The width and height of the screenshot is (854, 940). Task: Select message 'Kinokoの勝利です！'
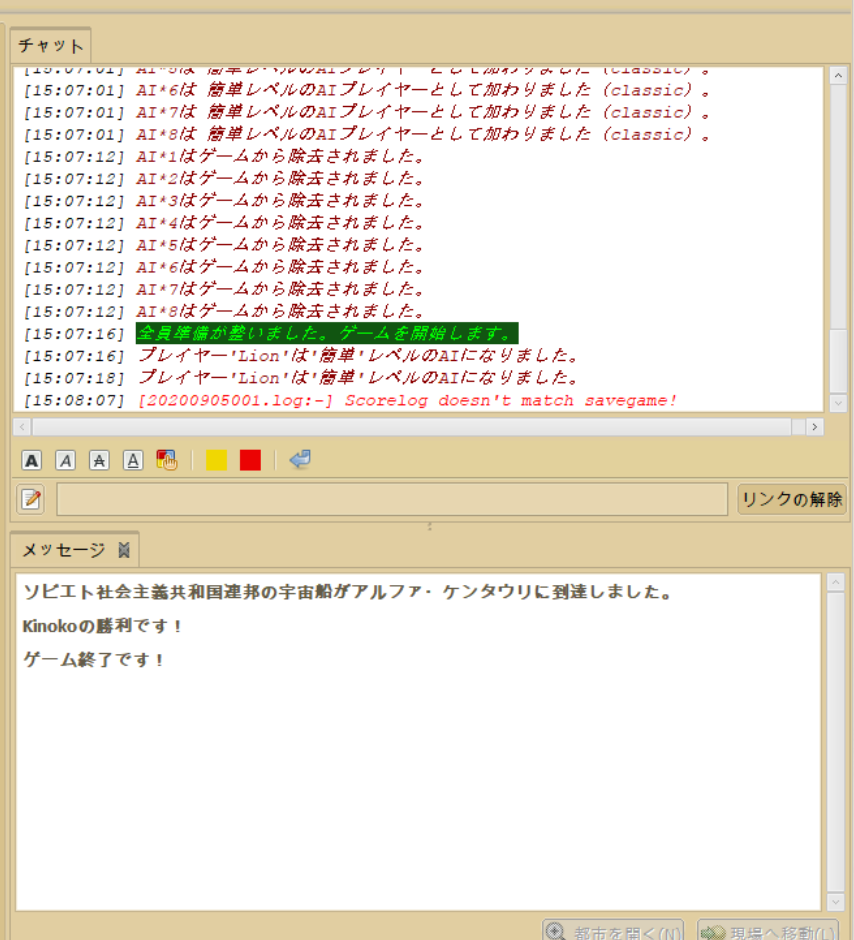(102, 626)
